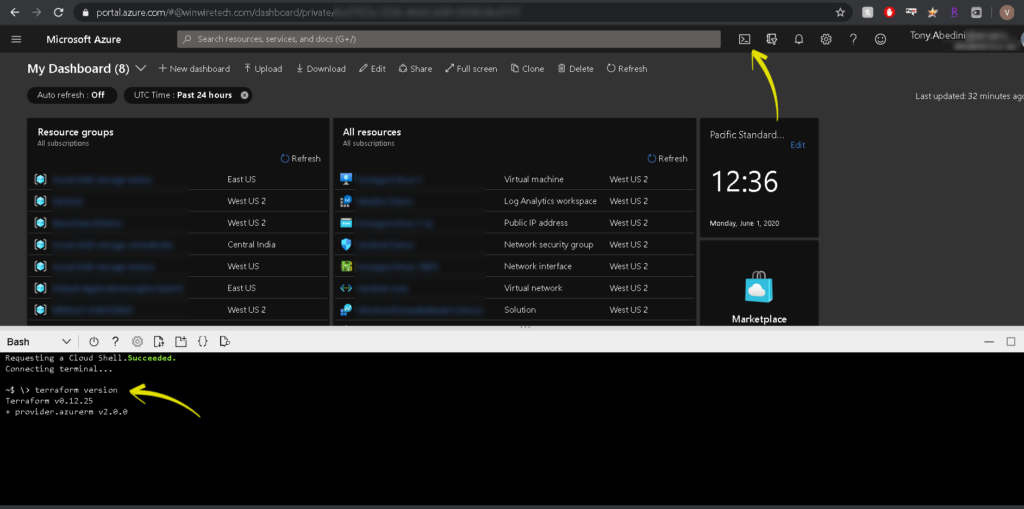This screenshot has height=509, width=1024.
Task: Click Microsoft Azure home link
Action: click(84, 39)
